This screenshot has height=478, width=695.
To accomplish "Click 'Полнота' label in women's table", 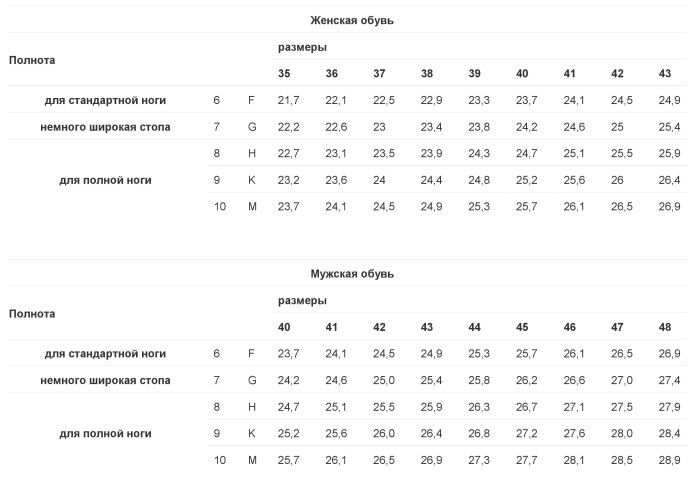I will click(x=32, y=60).
